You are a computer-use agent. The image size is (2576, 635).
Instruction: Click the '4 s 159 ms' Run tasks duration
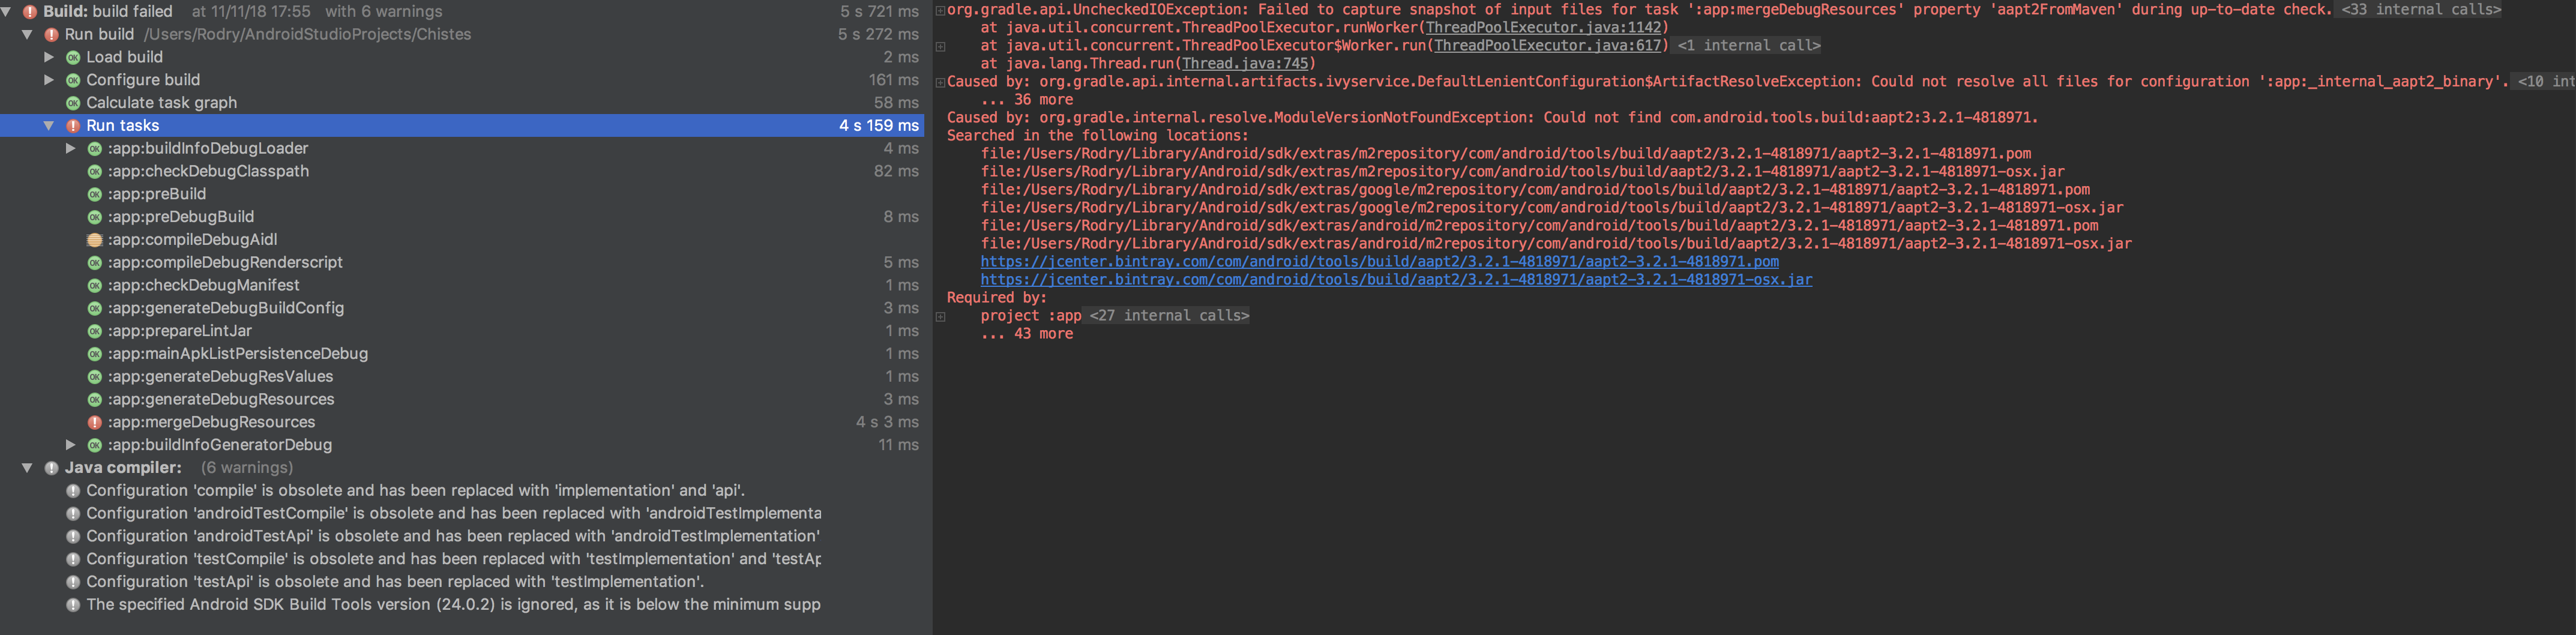[x=879, y=126]
